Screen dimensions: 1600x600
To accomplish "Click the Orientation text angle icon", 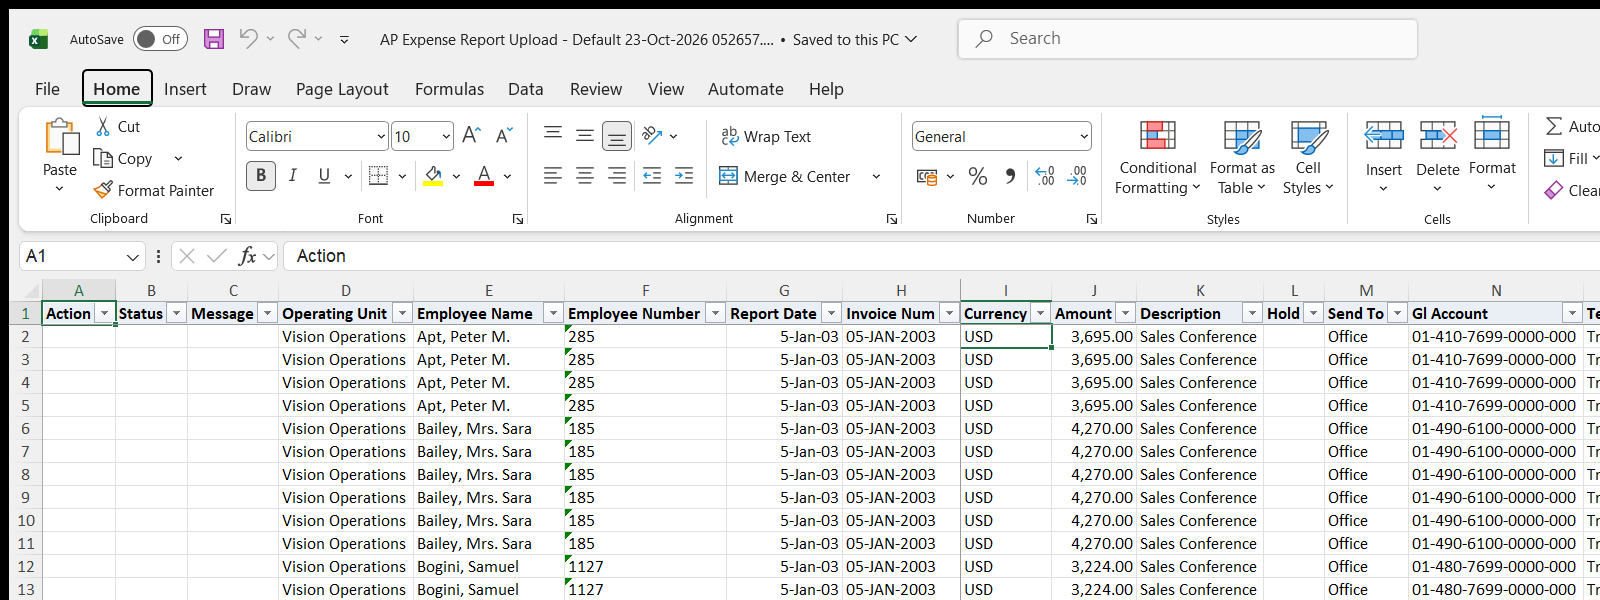I will 653,135.
